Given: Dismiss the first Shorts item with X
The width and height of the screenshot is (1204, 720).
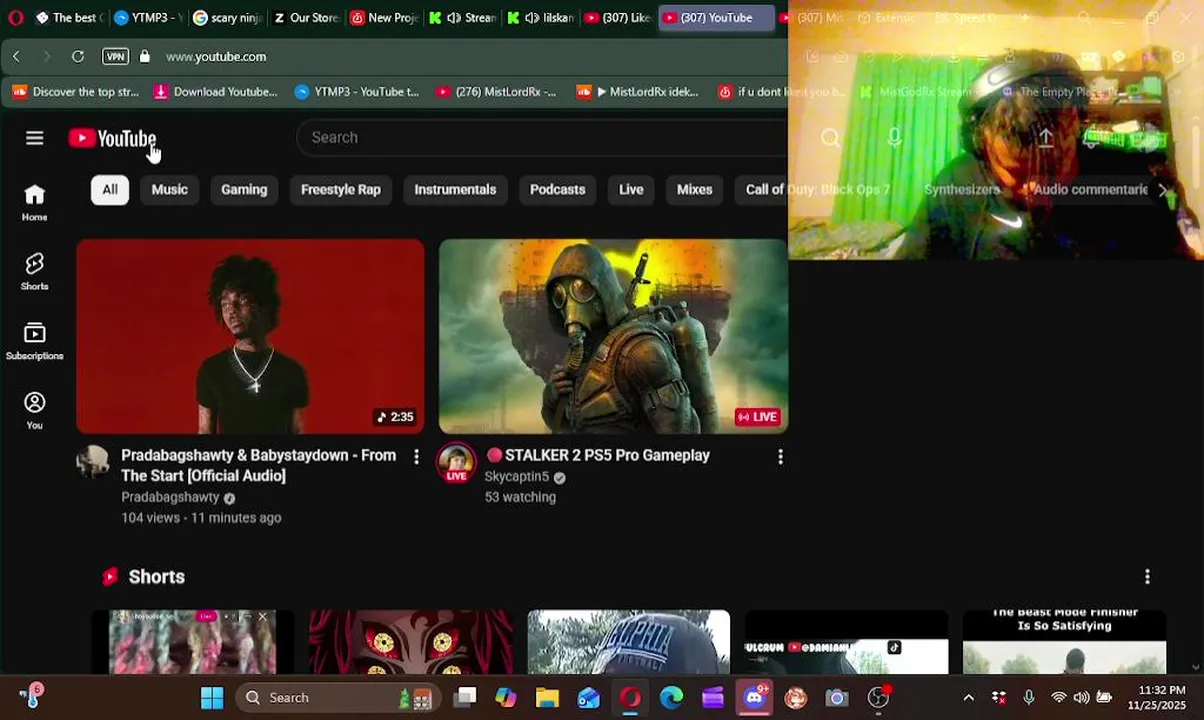Looking at the screenshot, I should coord(263,616).
